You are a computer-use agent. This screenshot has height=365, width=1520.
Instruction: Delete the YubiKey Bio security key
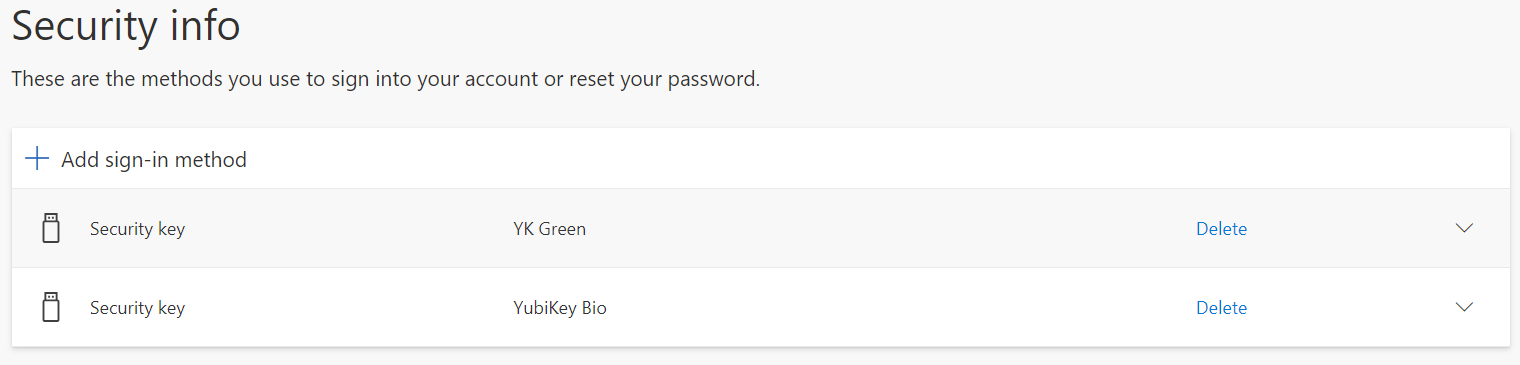(x=1221, y=307)
